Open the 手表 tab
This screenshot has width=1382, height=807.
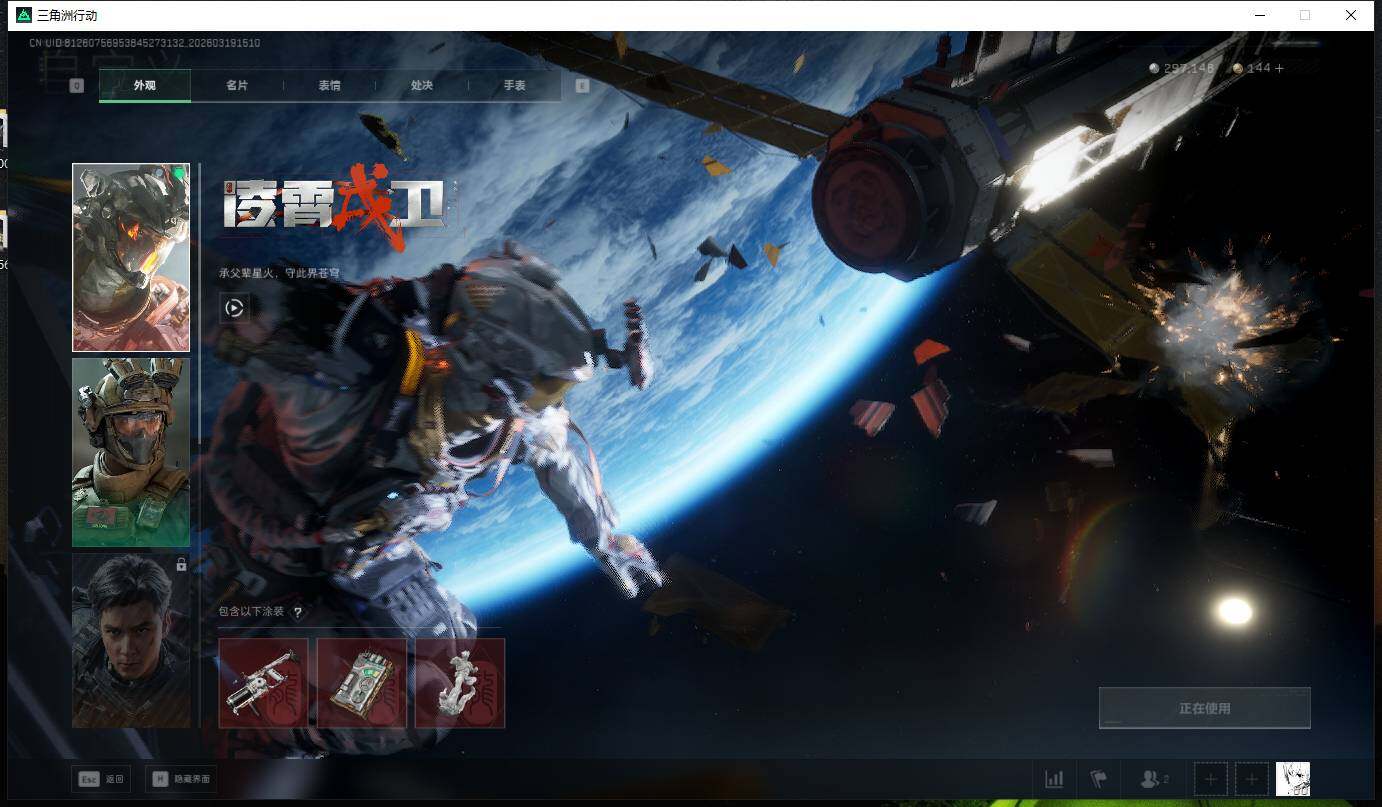(x=514, y=86)
